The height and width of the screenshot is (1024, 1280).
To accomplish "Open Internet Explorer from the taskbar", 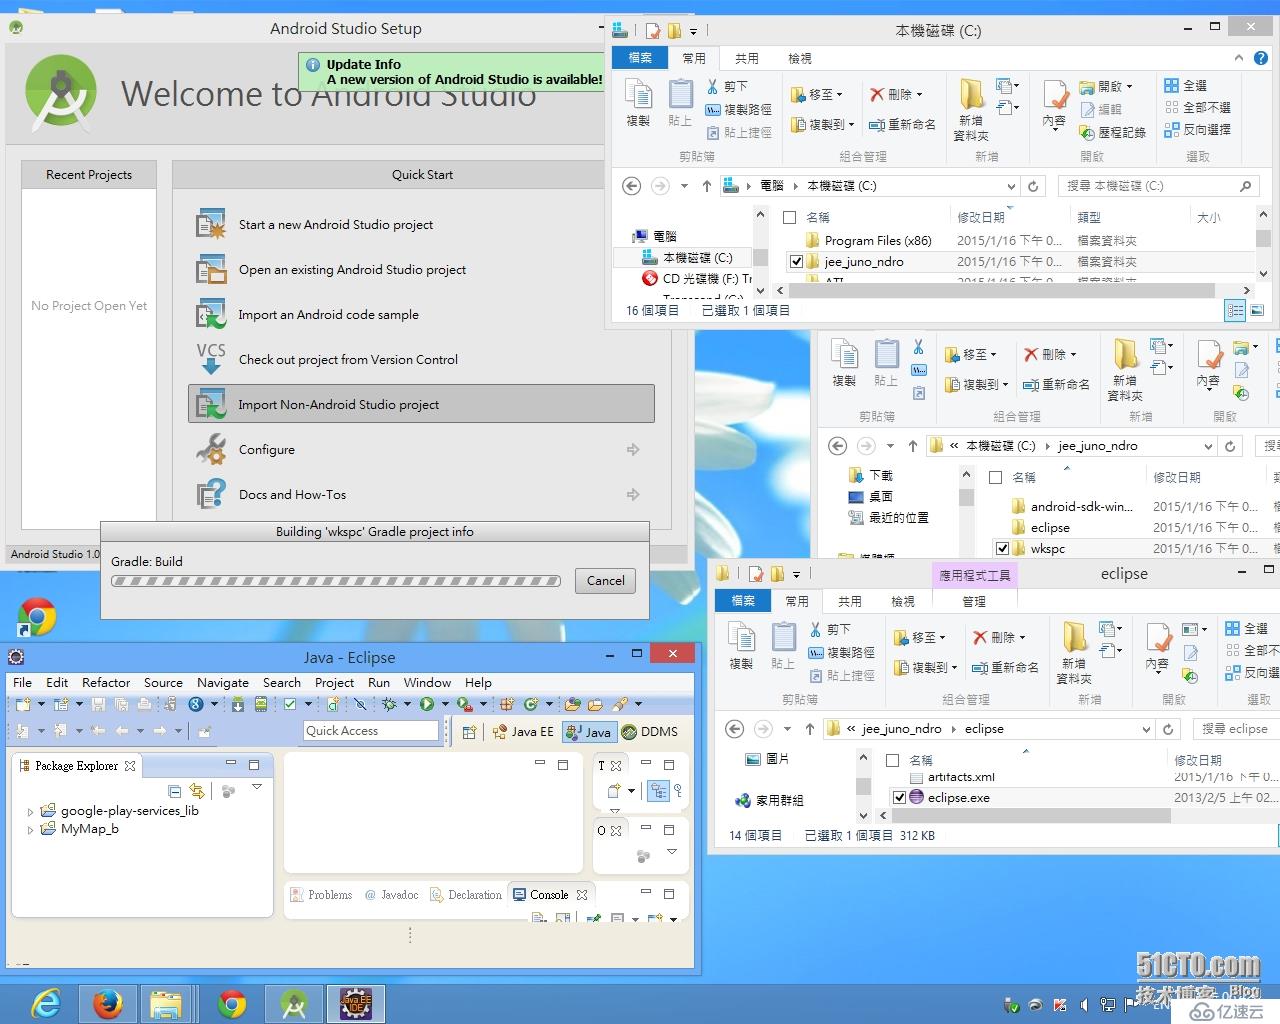I will coord(46,1003).
